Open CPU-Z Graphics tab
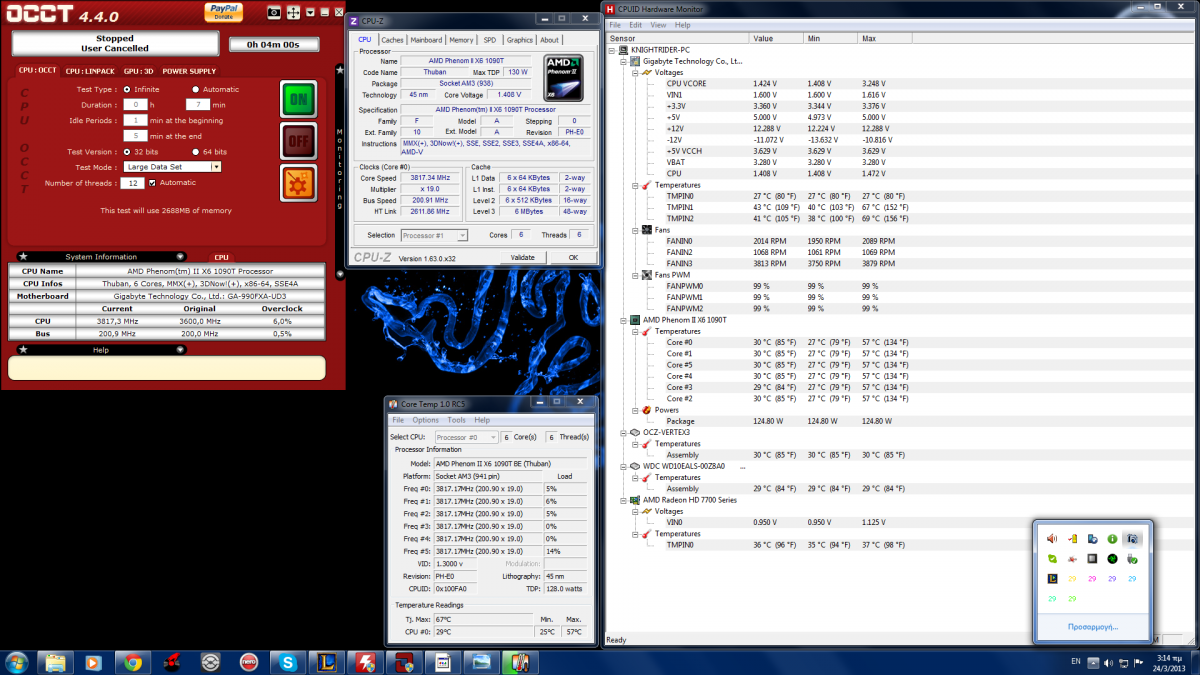This screenshot has width=1200, height=675. (x=519, y=40)
